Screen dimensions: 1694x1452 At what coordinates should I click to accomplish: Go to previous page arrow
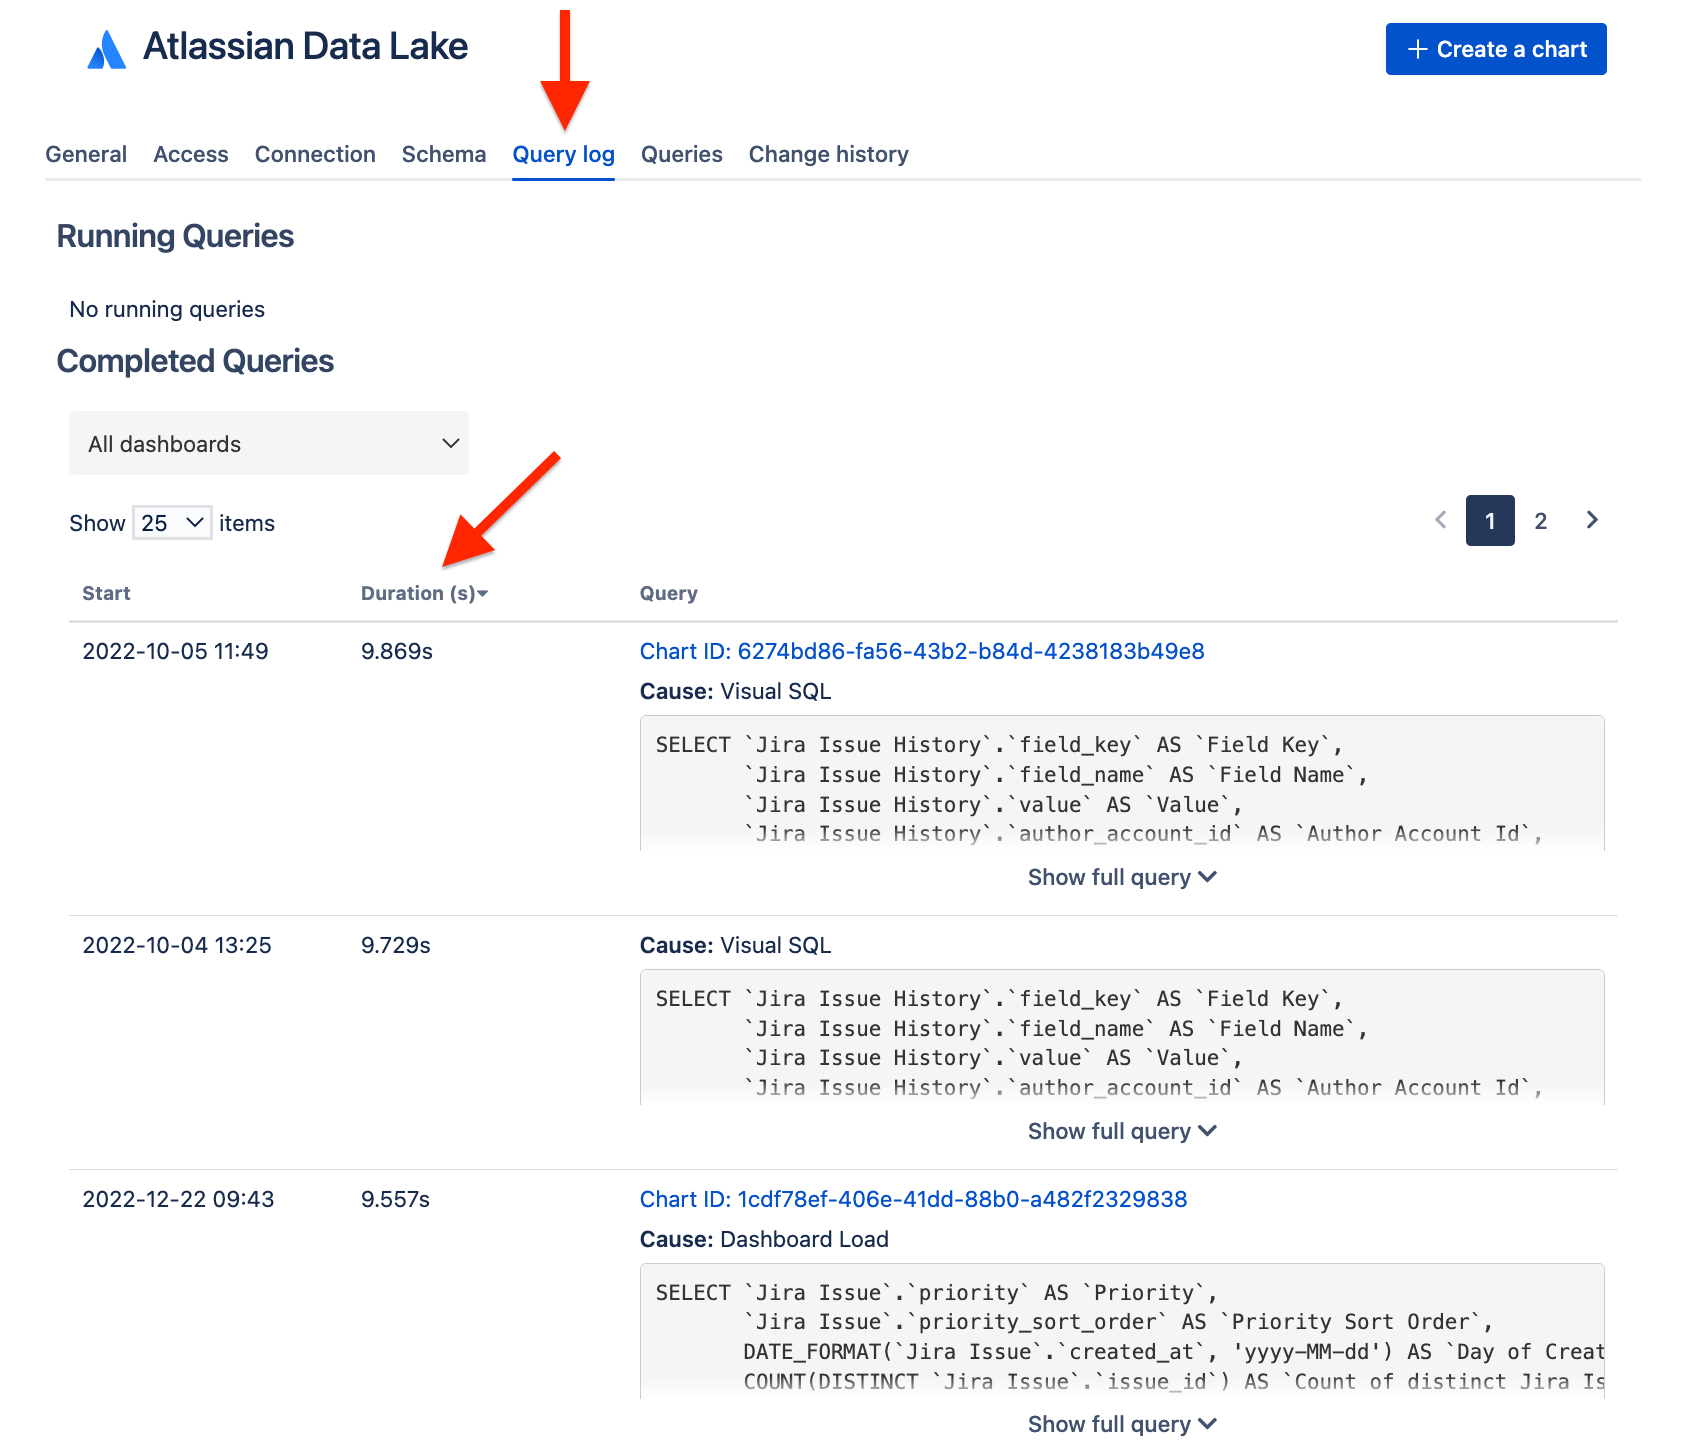pos(1441,520)
